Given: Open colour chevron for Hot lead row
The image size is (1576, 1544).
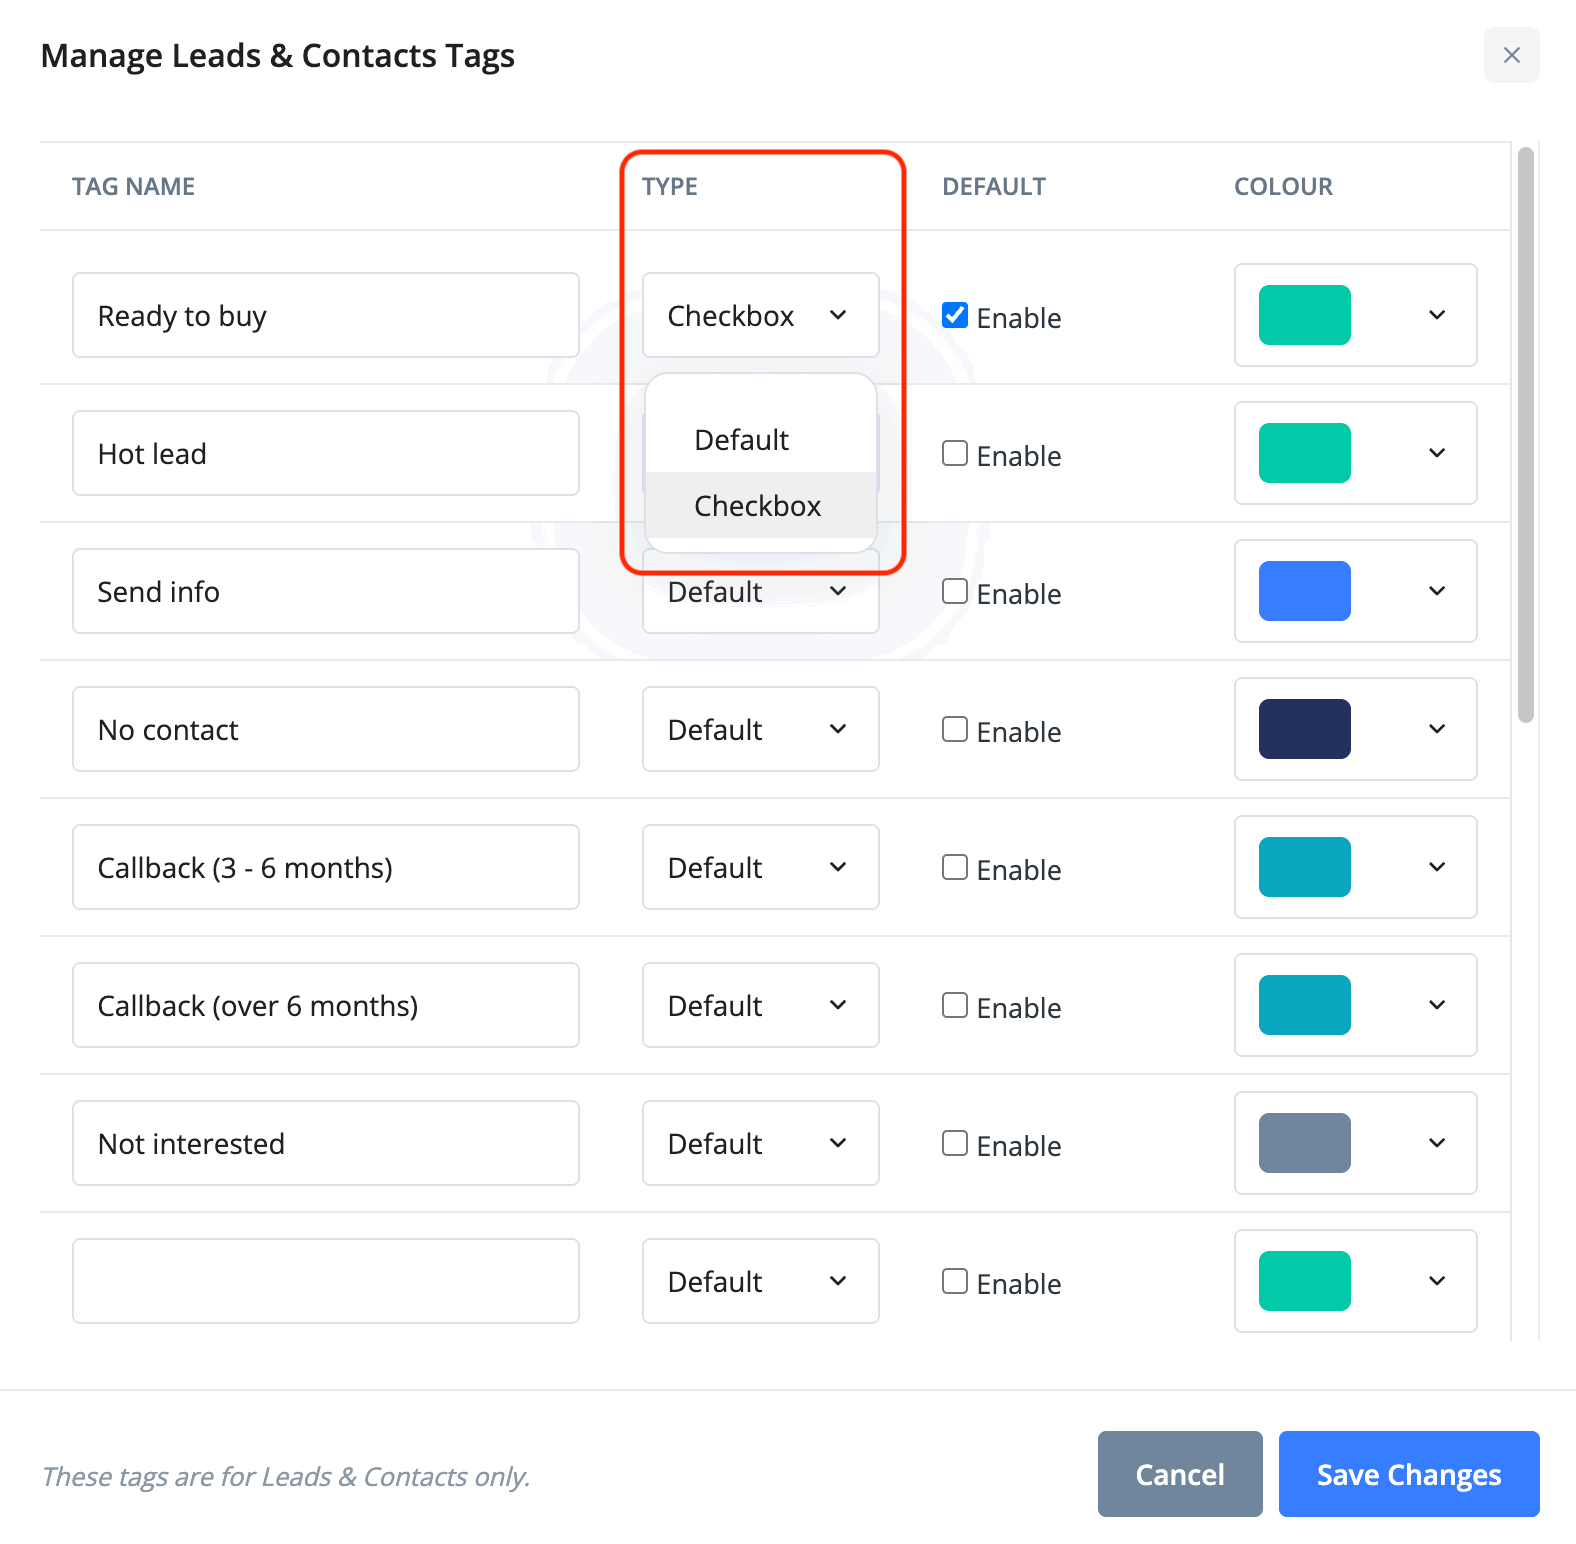Looking at the screenshot, I should pos(1437,453).
